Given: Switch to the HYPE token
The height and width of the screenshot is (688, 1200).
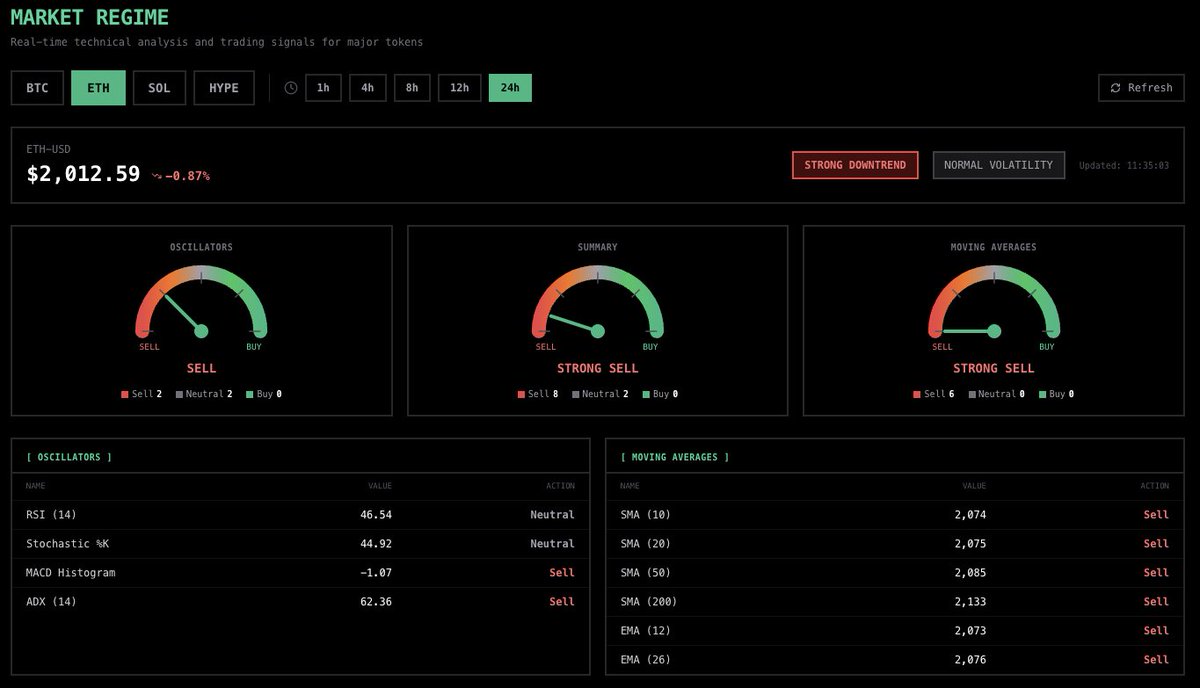Looking at the screenshot, I should tap(224, 88).
